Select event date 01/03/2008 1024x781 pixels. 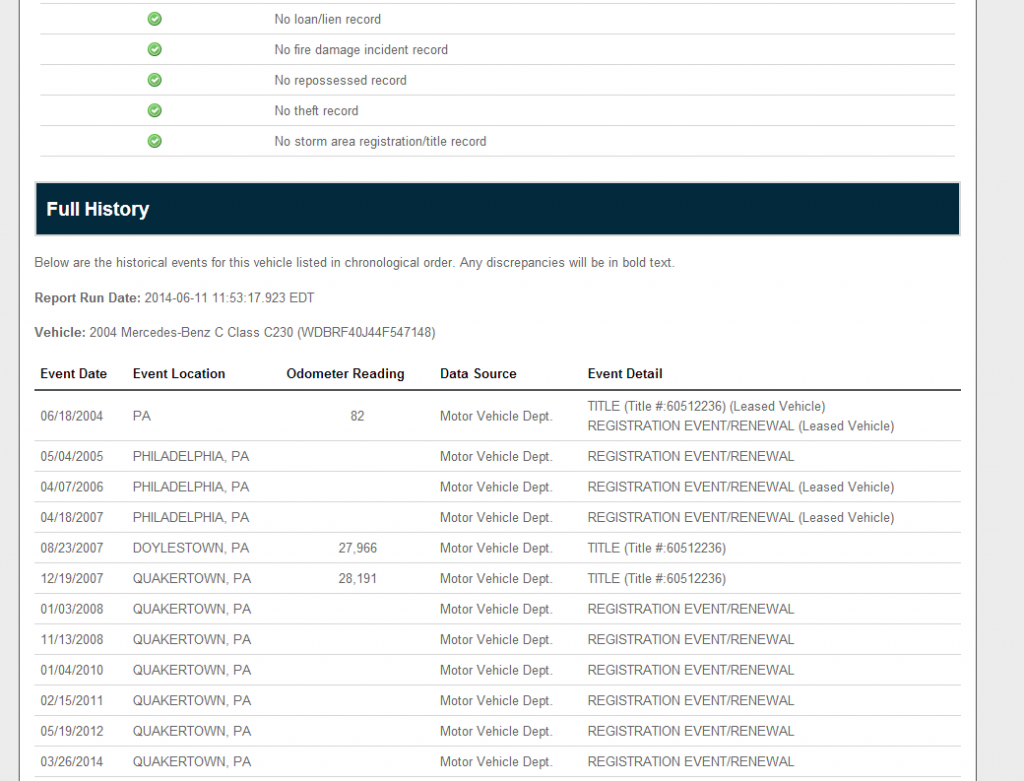pyautogui.click(x=72, y=609)
